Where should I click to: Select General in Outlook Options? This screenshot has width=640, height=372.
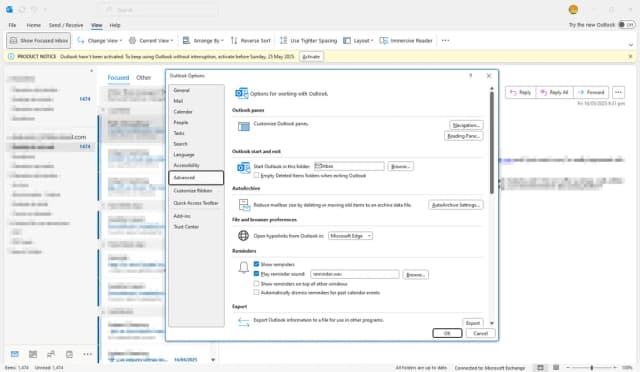[196, 90]
